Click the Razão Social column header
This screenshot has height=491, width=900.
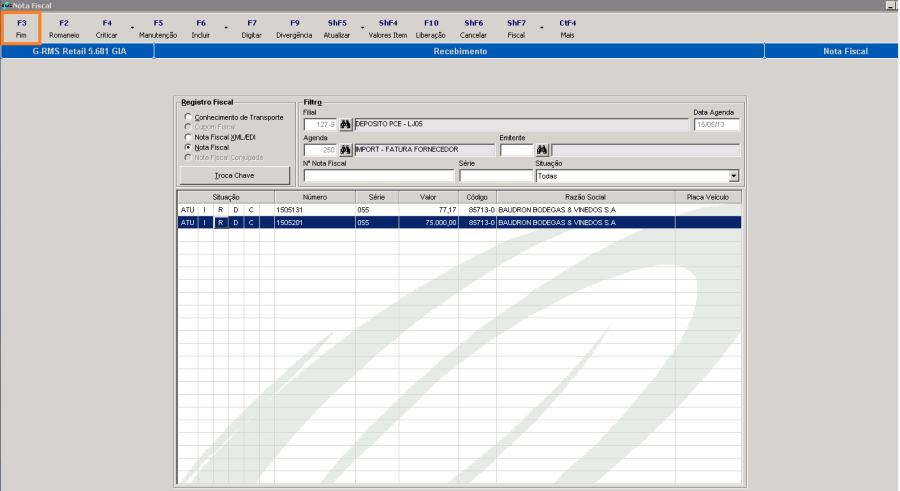[x=585, y=197]
